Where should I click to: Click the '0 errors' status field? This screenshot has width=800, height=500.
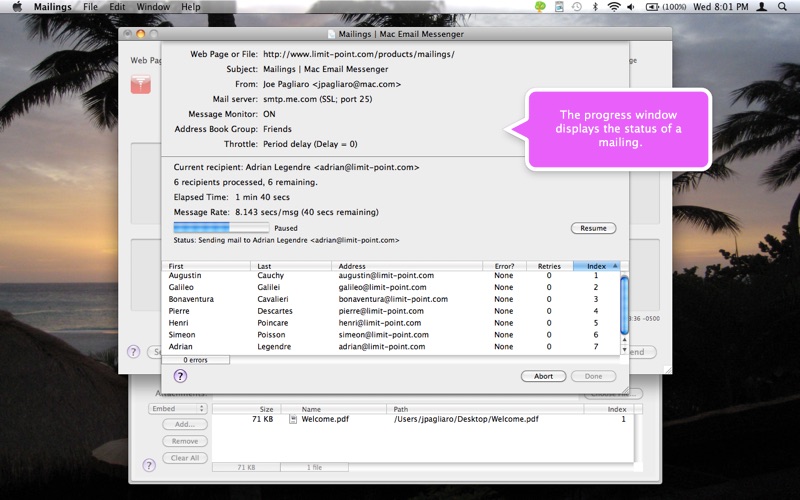coord(195,360)
